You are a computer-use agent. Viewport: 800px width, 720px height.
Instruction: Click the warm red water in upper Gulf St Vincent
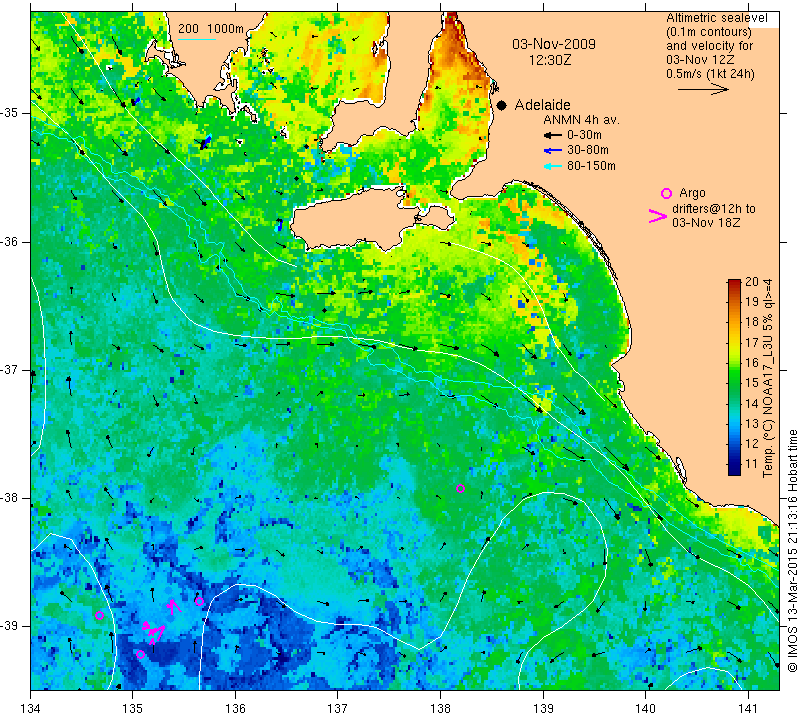tap(452, 43)
